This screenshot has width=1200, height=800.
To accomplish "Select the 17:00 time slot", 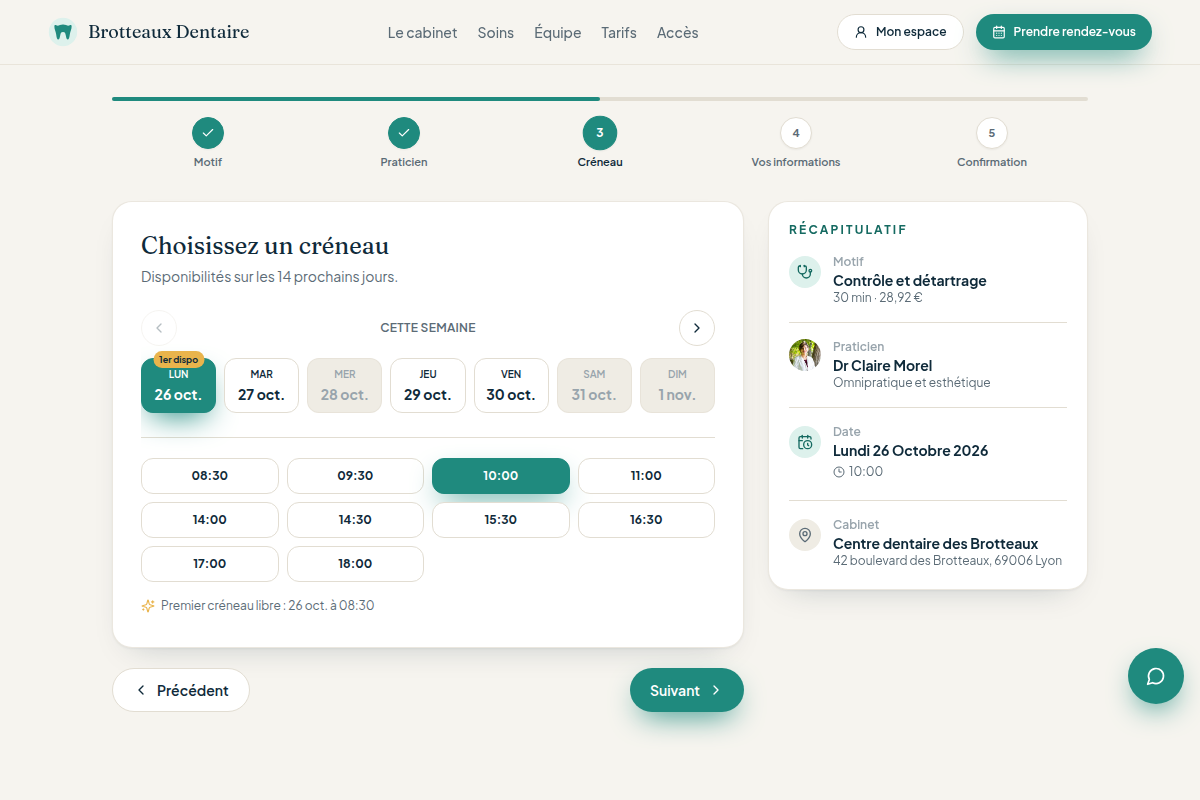I will [210, 564].
